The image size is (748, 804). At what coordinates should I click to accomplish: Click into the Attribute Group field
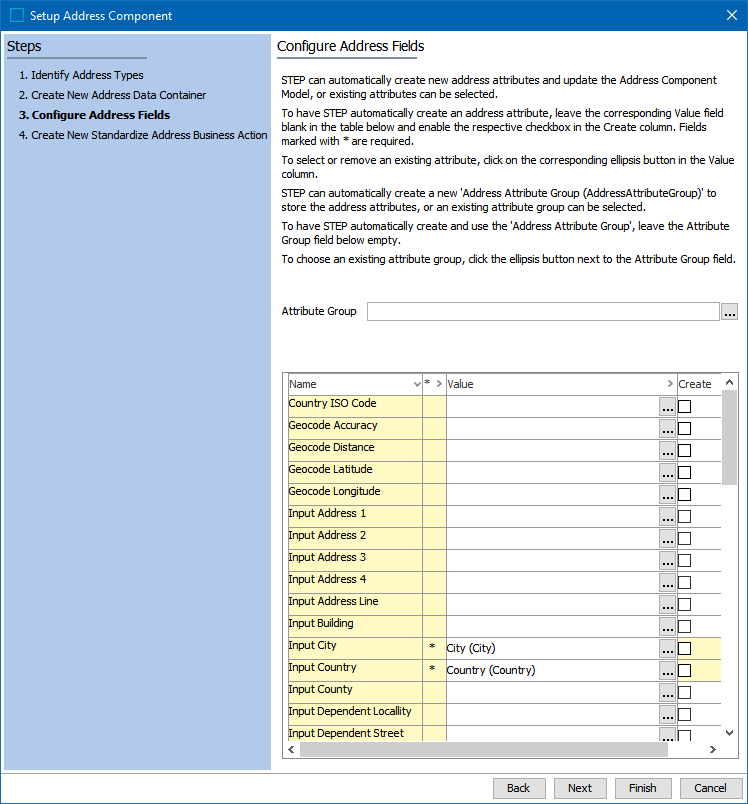point(543,311)
